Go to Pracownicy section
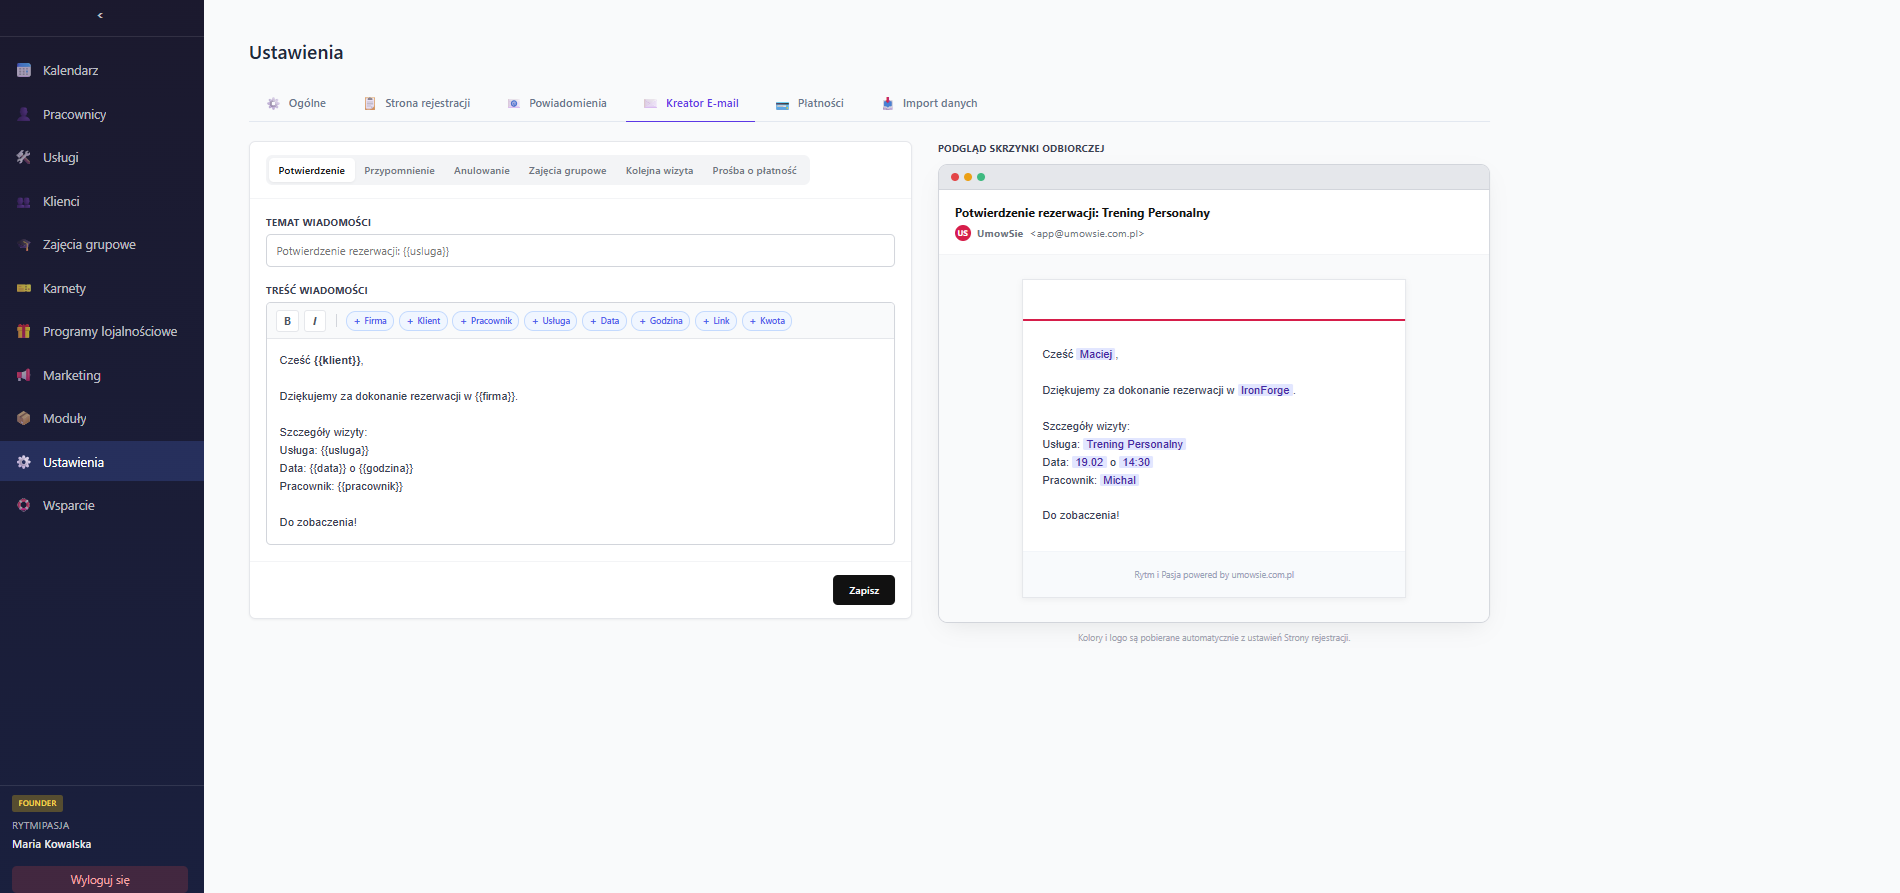Screen dimensions: 1900x893 (x=102, y=114)
